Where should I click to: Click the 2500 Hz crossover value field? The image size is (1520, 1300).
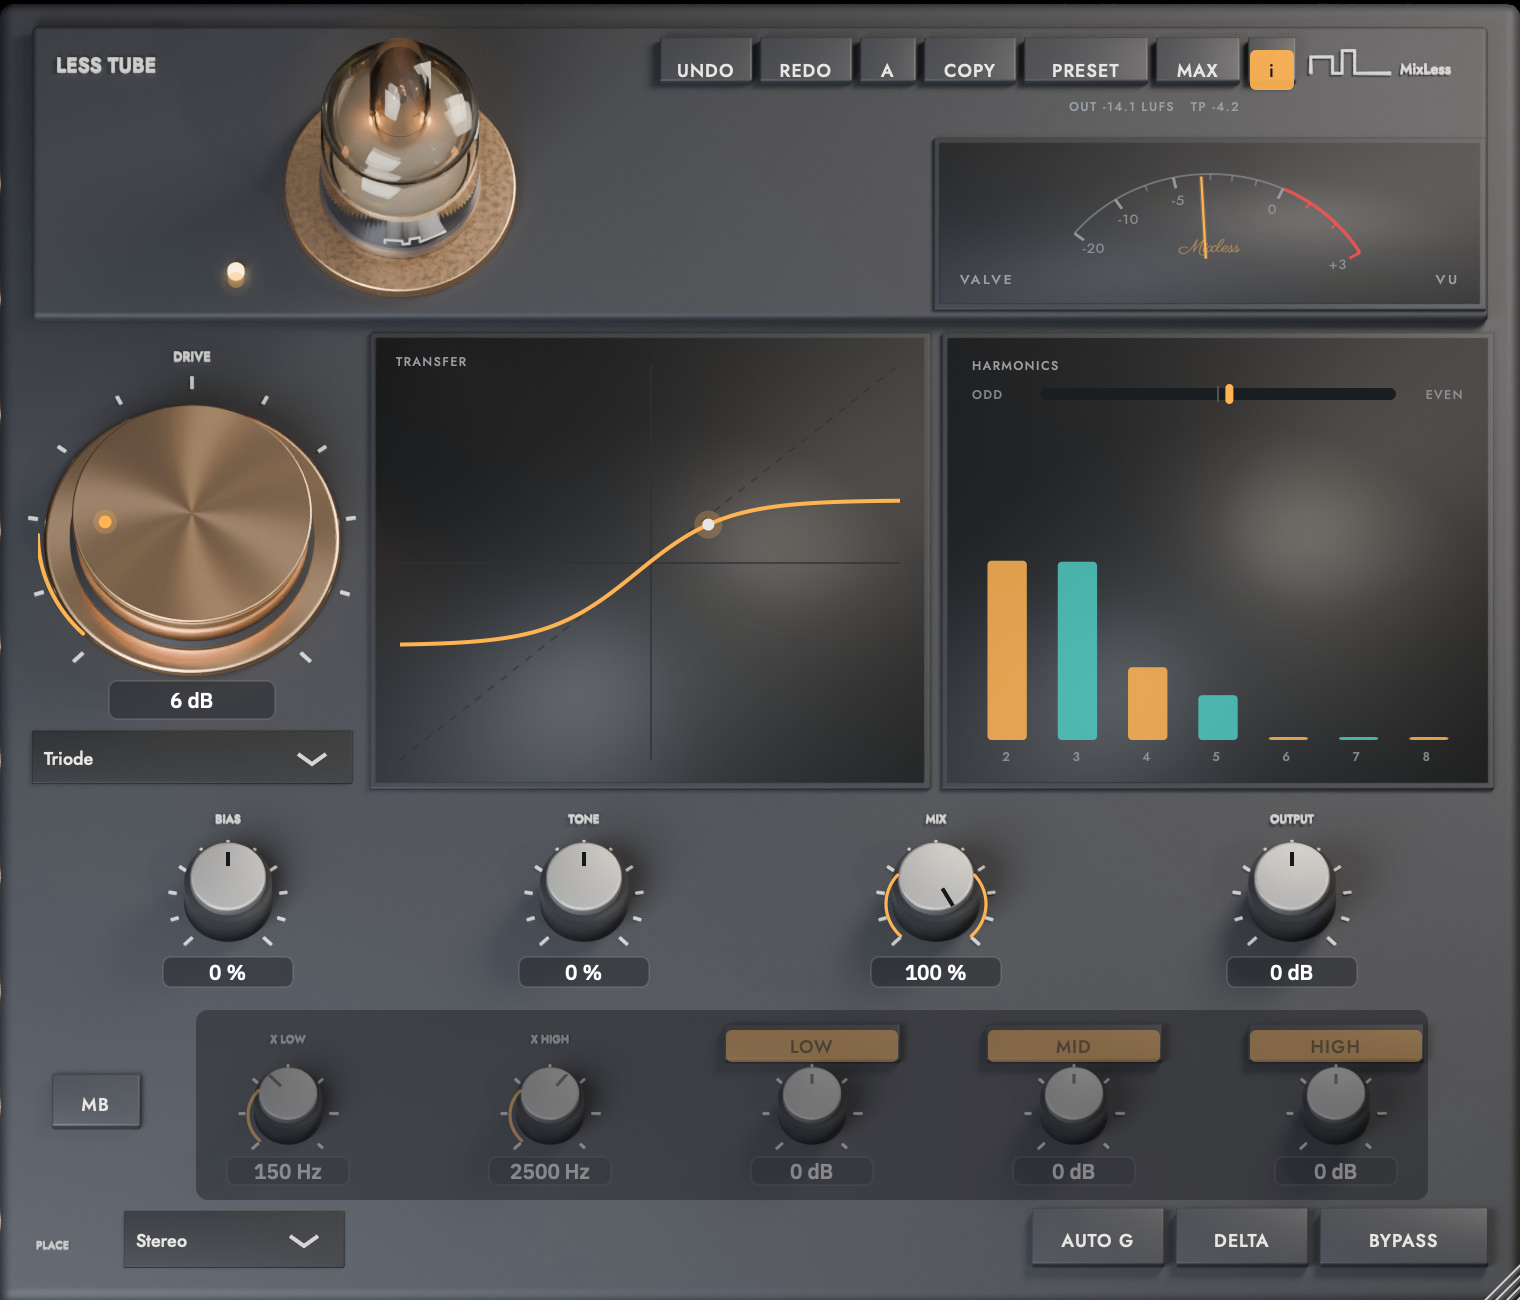pos(550,1171)
